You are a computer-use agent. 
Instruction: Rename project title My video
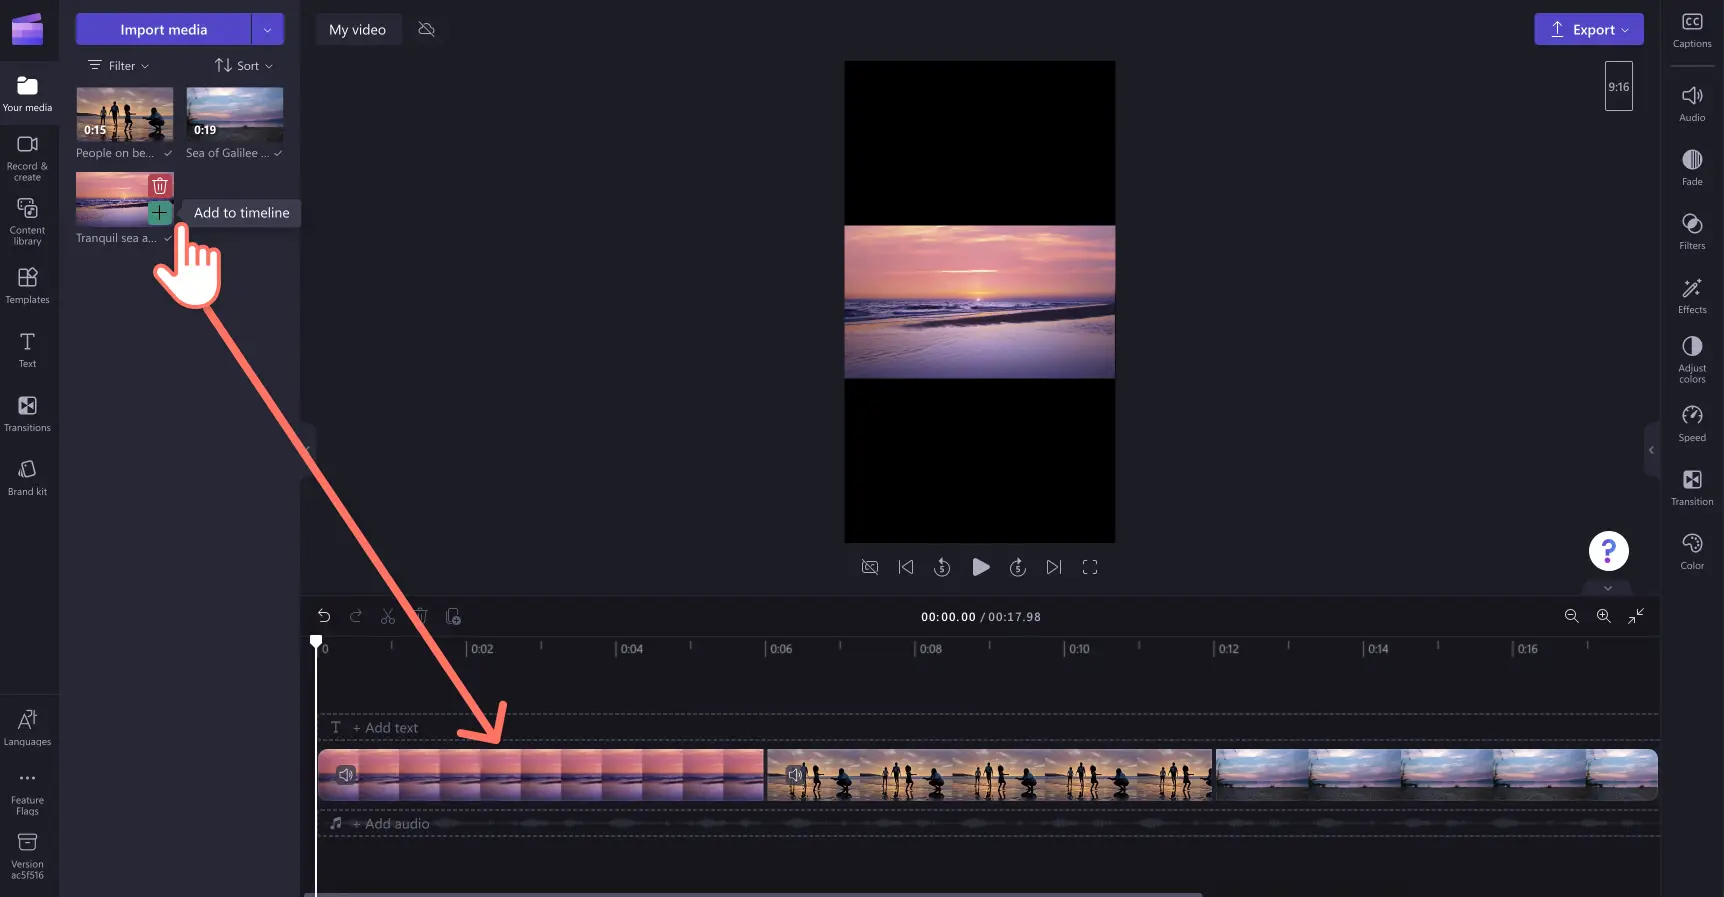pos(357,30)
